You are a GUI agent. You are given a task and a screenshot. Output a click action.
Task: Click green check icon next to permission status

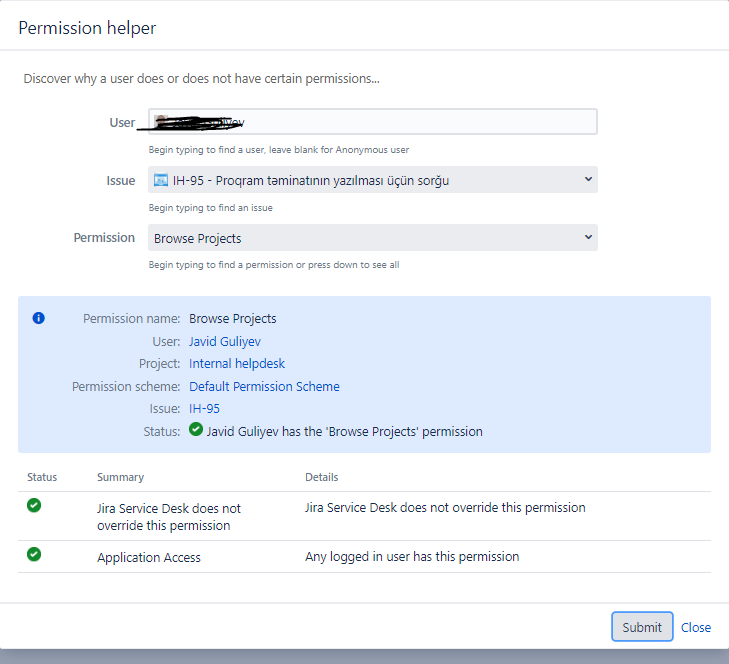(196, 429)
